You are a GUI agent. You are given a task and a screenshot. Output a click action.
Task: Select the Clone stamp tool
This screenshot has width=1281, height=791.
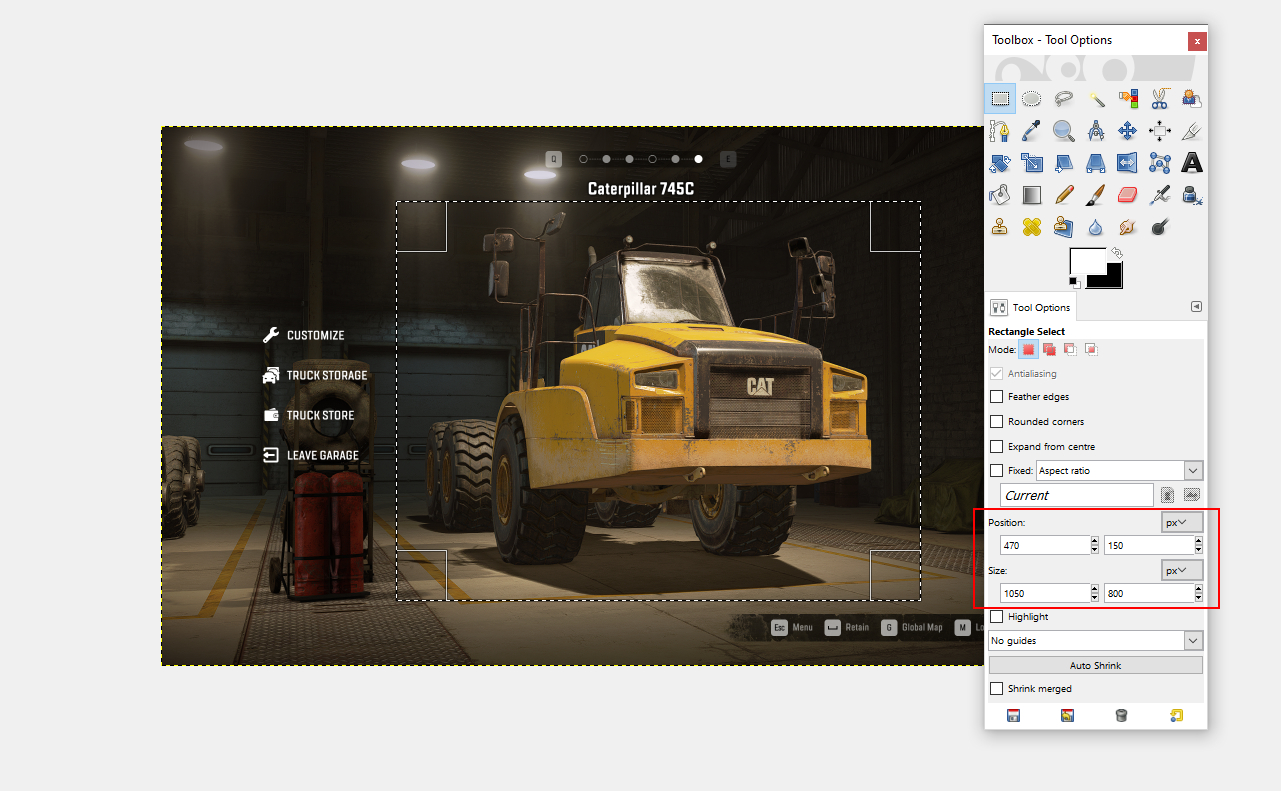[x=1000, y=226]
